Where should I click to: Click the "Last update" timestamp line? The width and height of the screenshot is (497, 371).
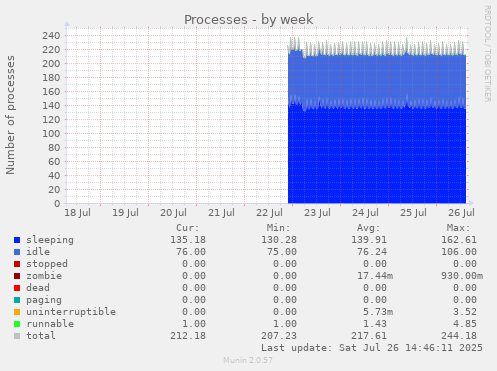(372, 348)
